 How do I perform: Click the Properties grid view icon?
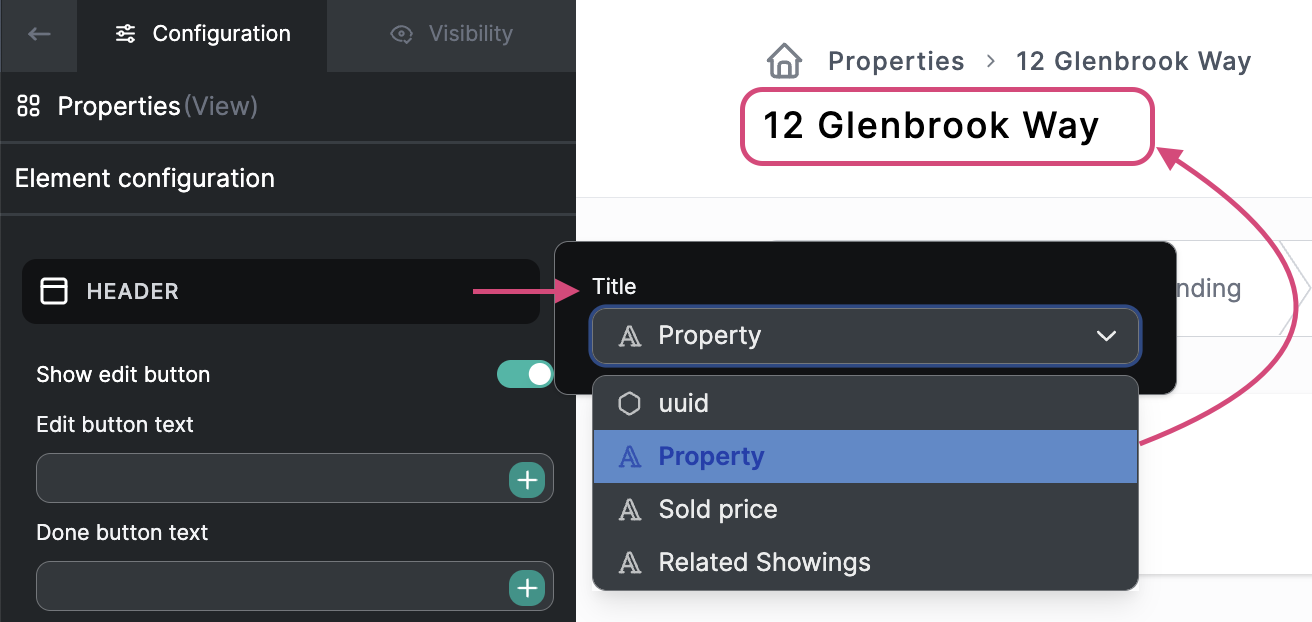coord(29,106)
